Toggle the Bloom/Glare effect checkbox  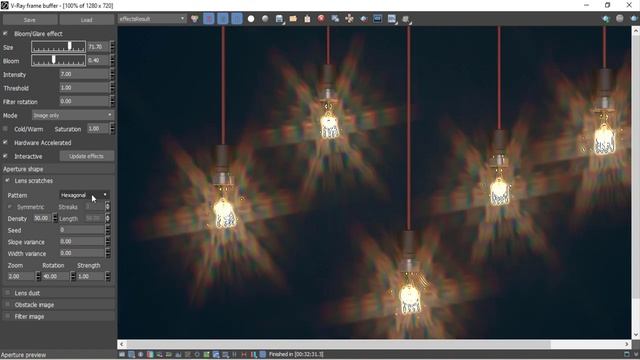click(x=5, y=33)
